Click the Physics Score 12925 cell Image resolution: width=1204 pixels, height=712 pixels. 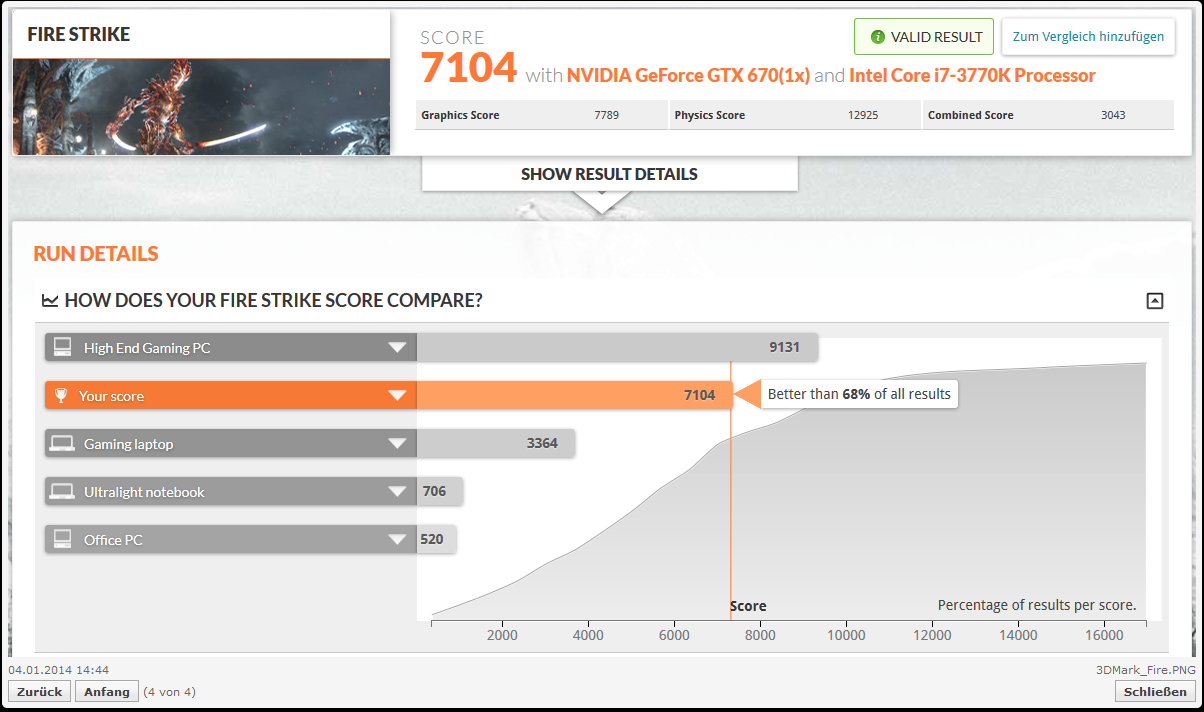tap(794, 115)
